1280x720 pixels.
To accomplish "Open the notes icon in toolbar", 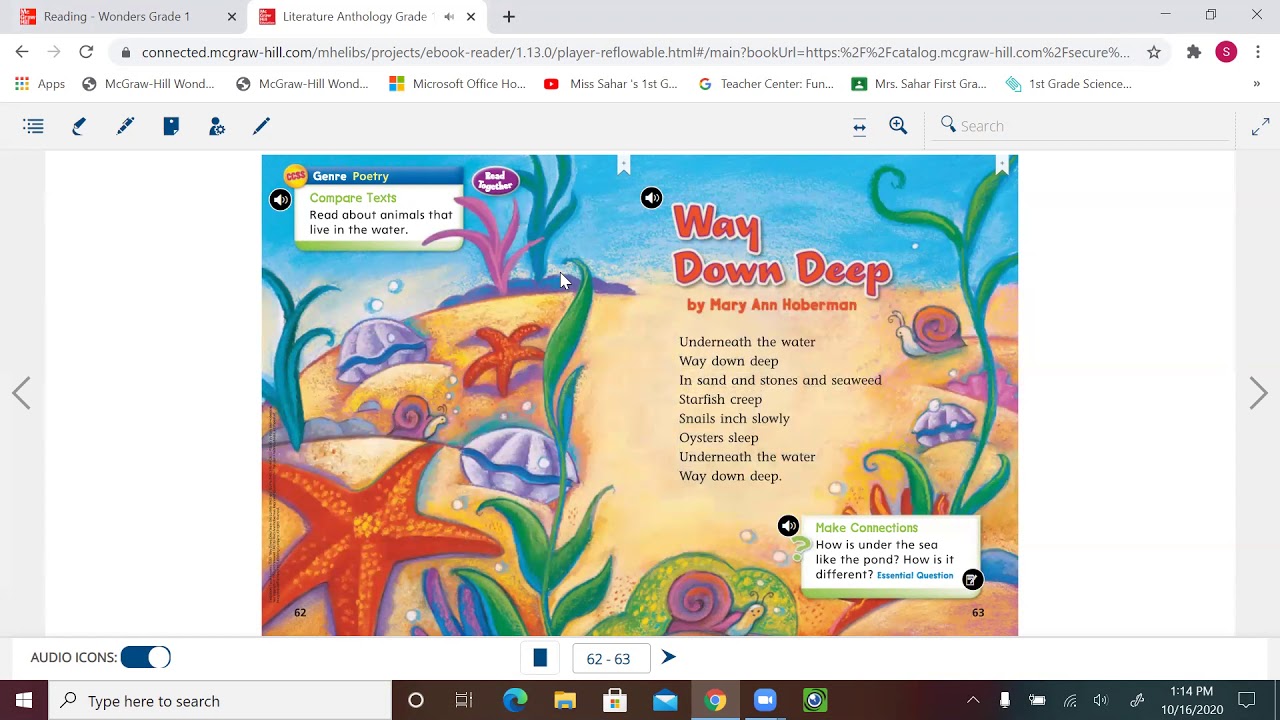I will 171,126.
